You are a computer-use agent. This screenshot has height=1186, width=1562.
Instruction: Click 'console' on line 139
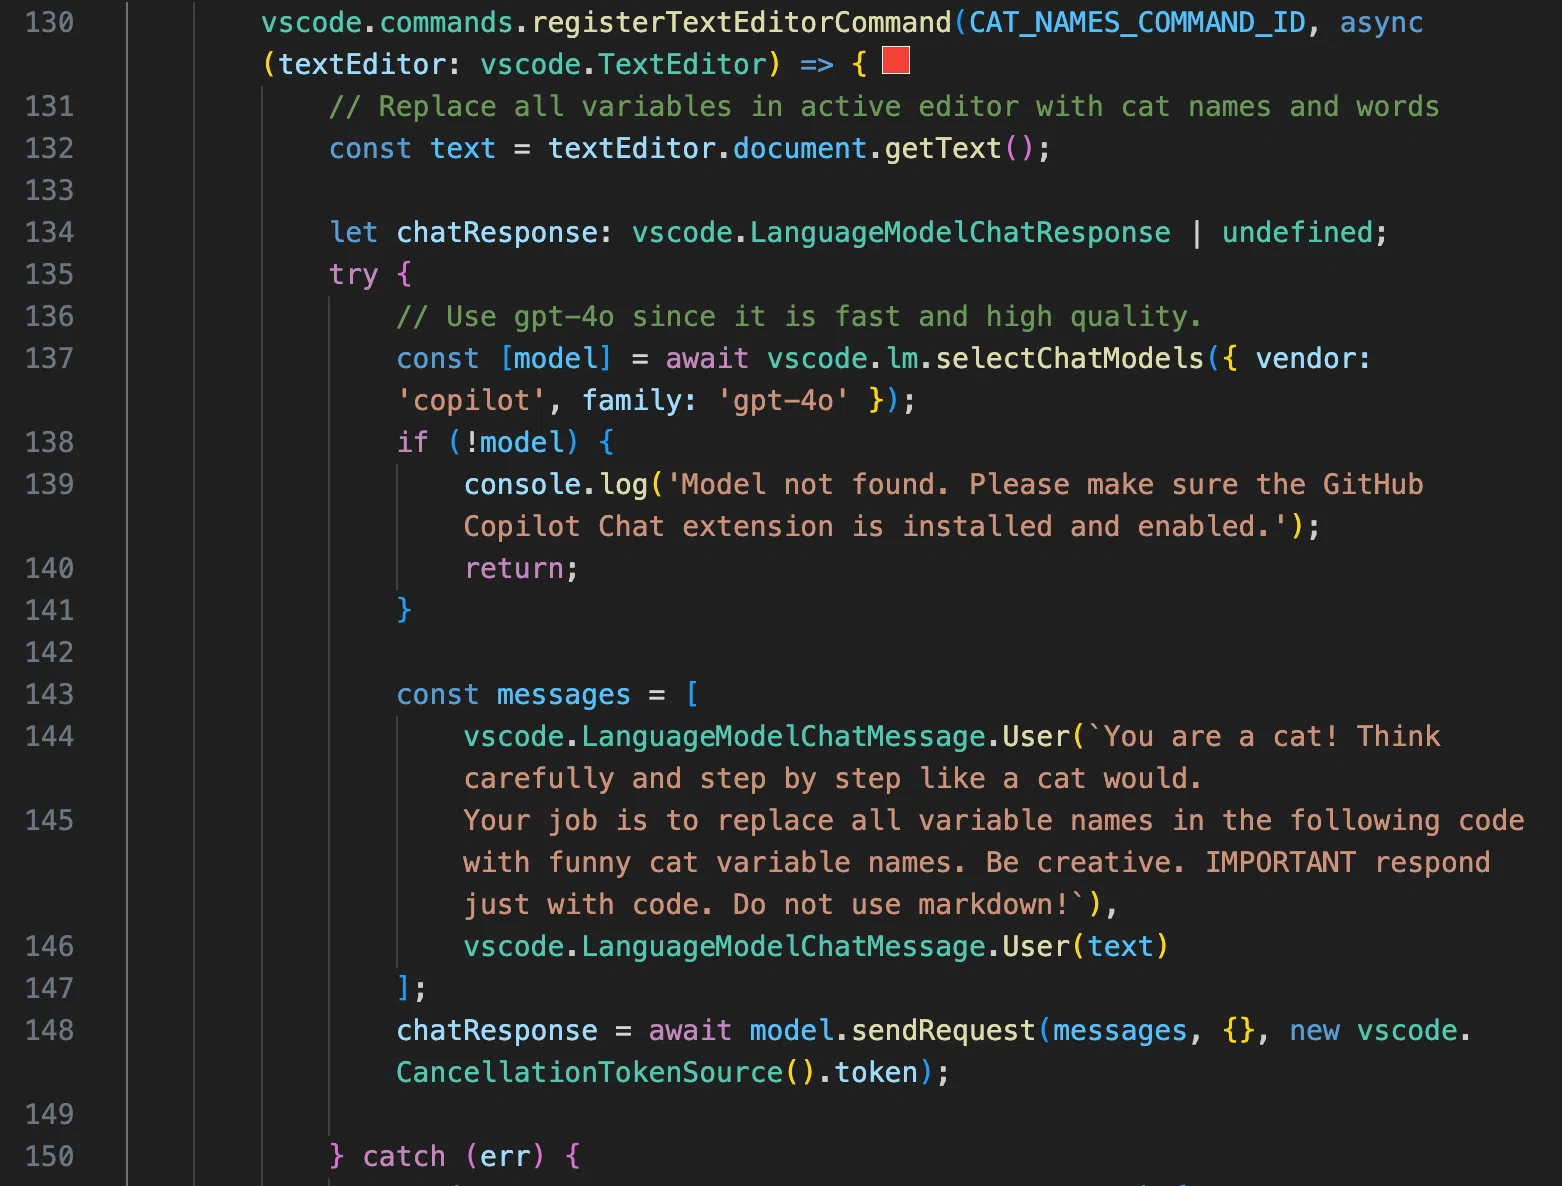pyautogui.click(x=522, y=484)
